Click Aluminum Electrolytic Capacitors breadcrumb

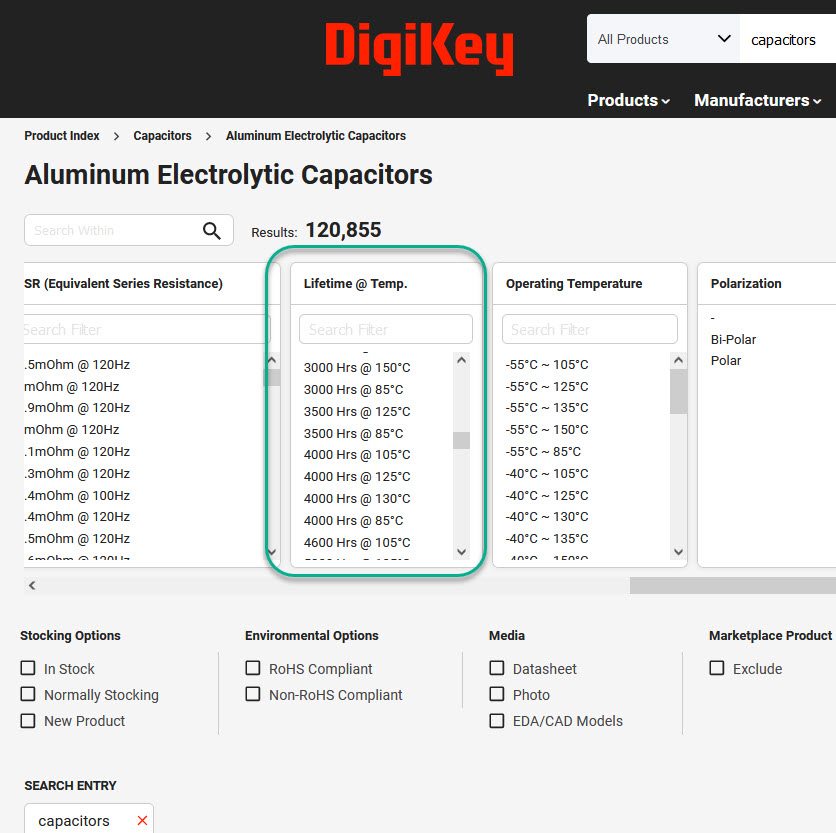click(x=316, y=136)
